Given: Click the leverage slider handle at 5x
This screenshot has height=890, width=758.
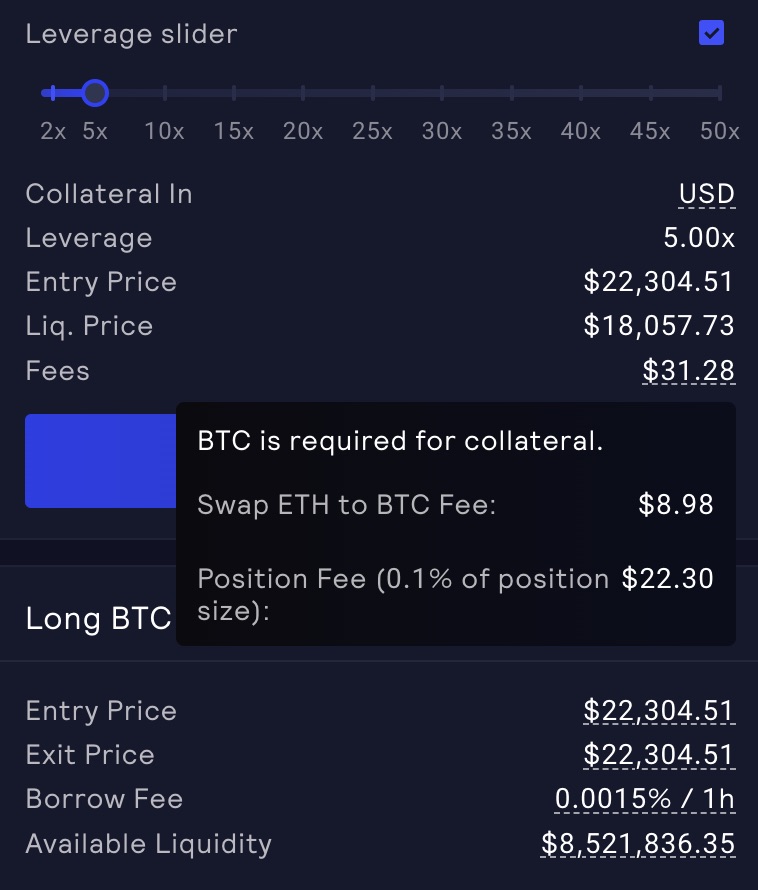Looking at the screenshot, I should [95, 94].
